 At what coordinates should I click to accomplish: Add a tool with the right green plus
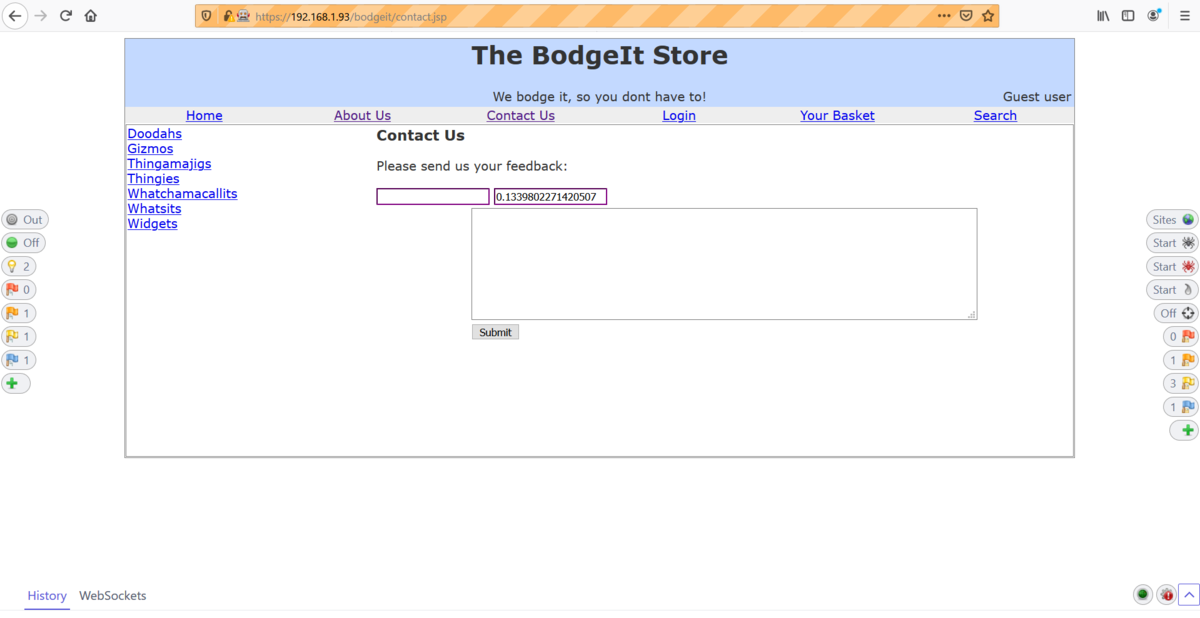(1185, 430)
